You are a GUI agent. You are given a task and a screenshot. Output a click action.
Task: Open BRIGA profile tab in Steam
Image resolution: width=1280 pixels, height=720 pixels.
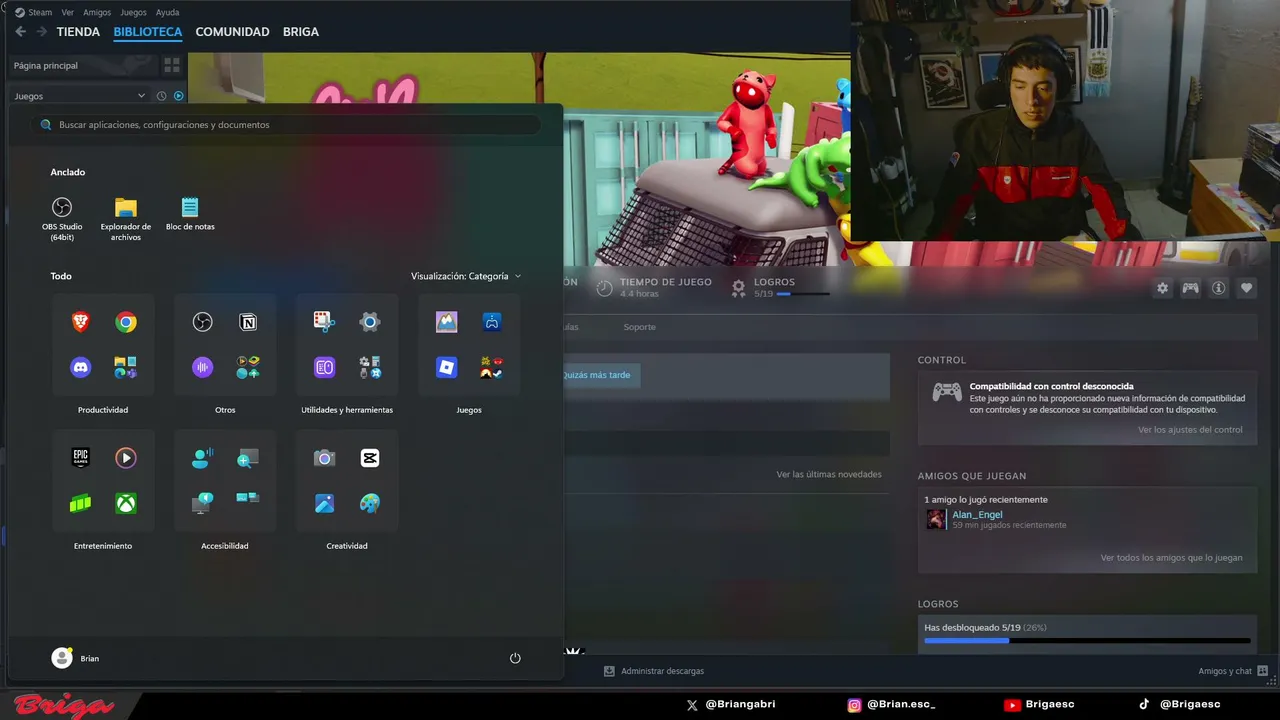coord(301,32)
